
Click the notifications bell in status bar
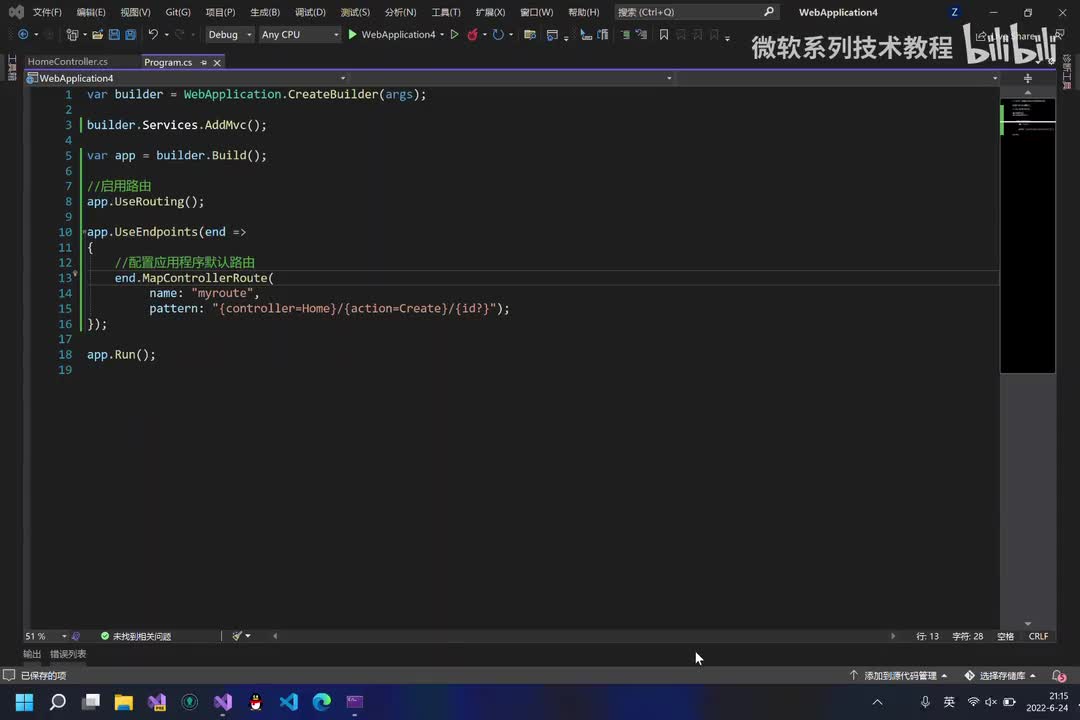1059,675
